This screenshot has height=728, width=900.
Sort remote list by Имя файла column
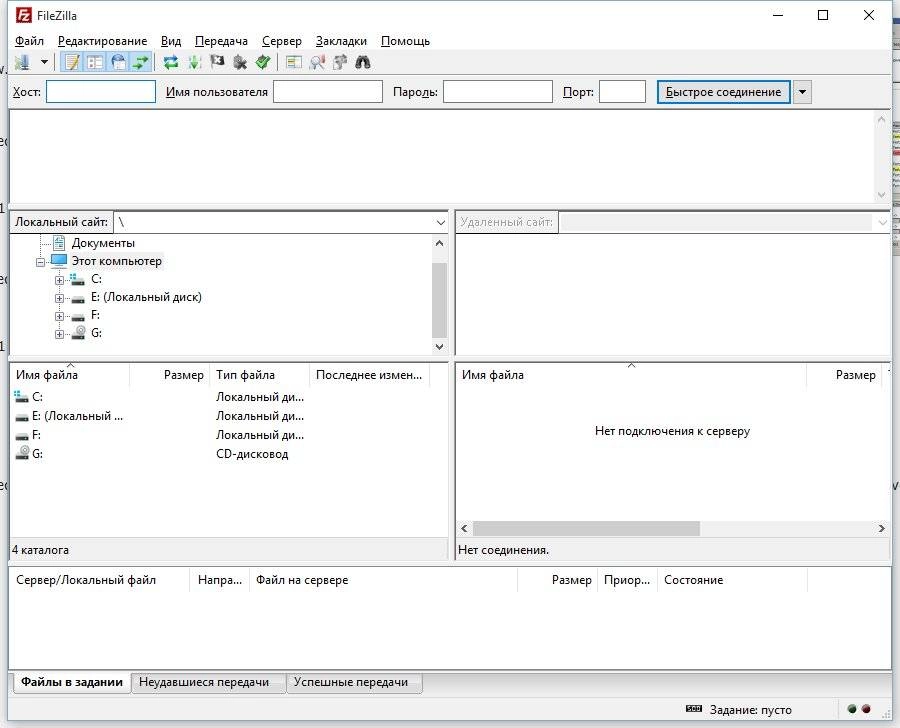(x=631, y=375)
